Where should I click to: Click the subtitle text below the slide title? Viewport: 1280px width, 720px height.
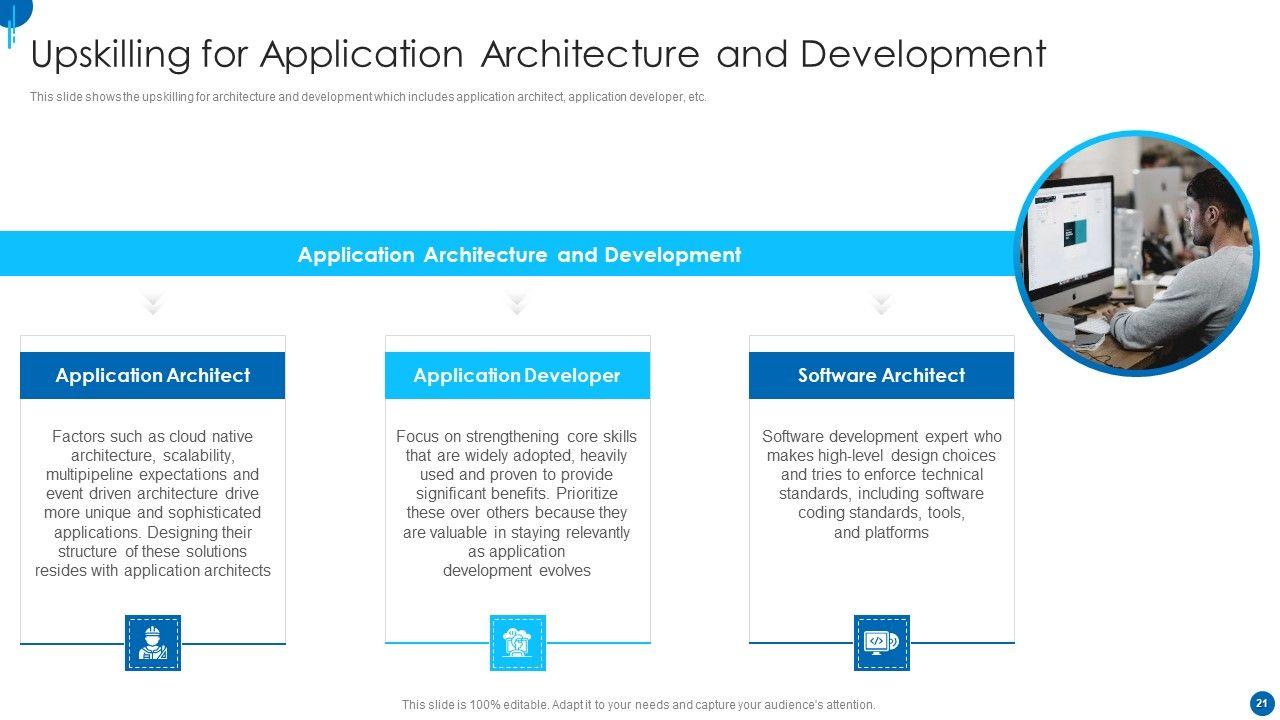(368, 98)
